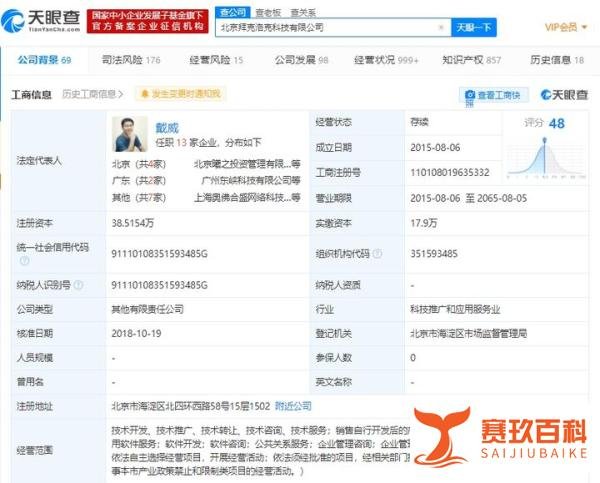Expand 历史工商信息 link
The width and height of the screenshot is (600, 483).
click(93, 94)
